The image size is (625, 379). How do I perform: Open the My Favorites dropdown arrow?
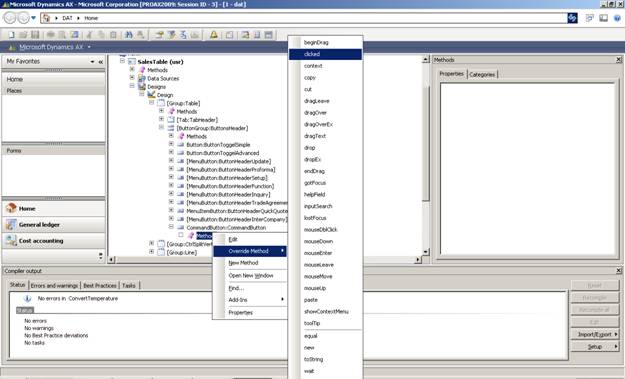click(92, 62)
